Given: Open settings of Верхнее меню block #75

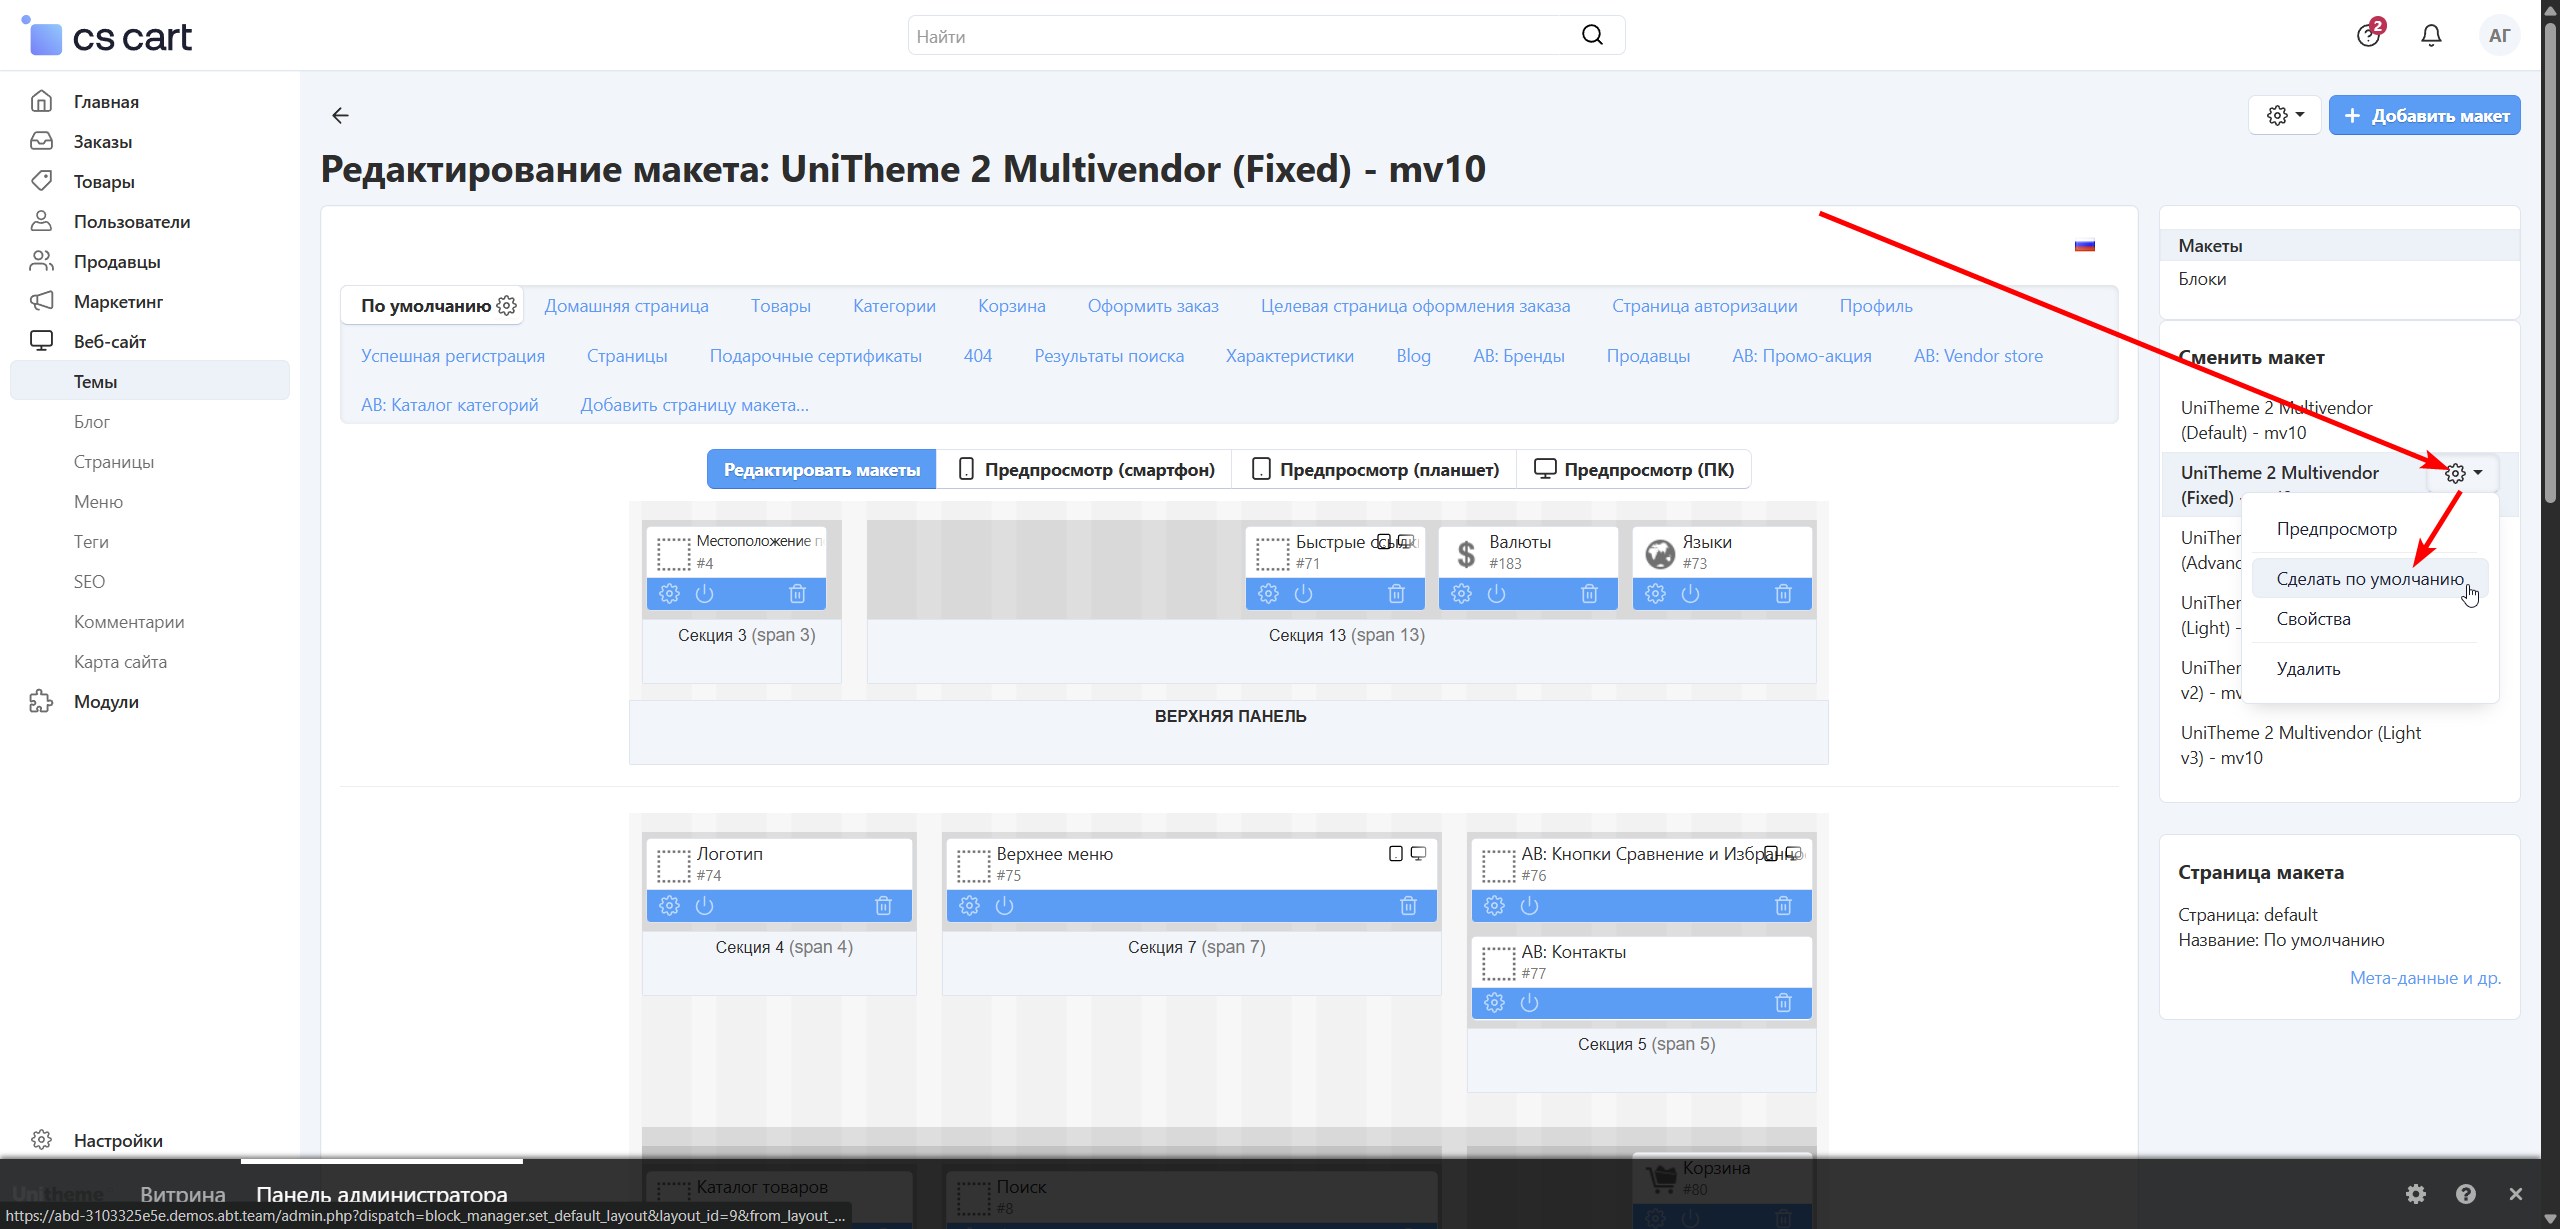Looking at the screenshot, I should [970, 906].
